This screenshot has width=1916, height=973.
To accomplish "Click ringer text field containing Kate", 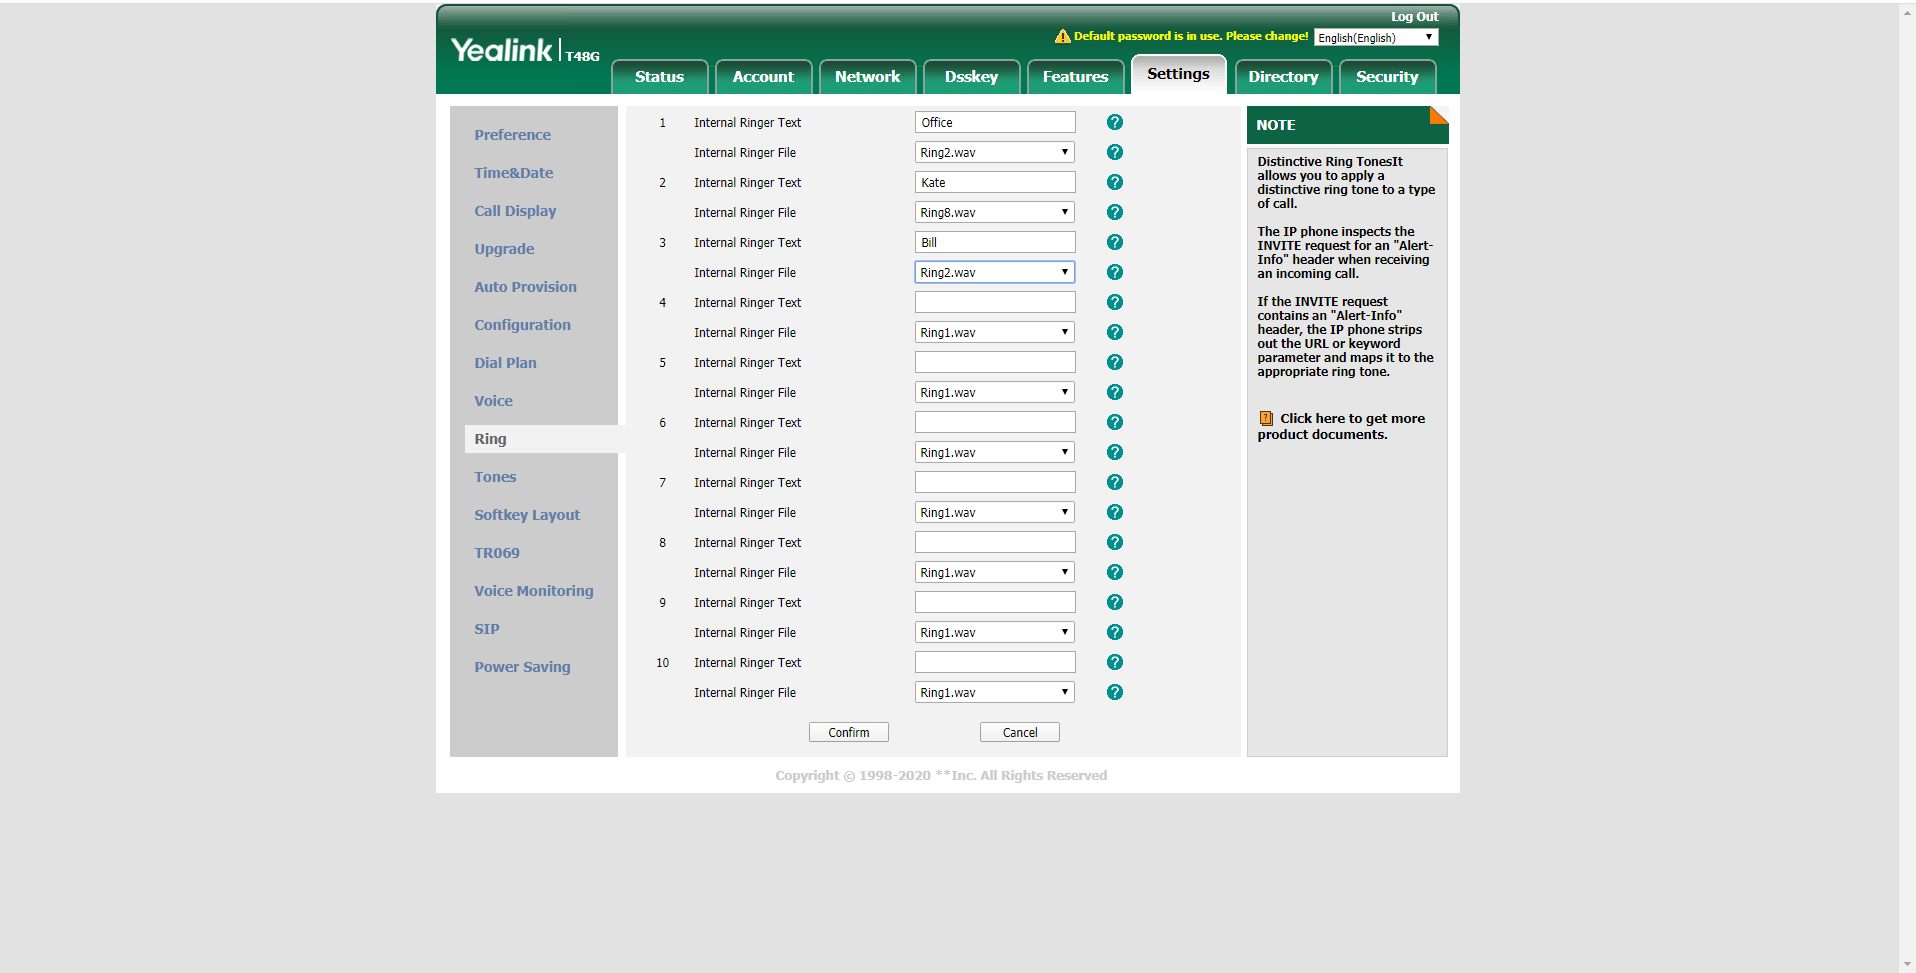I will 995,182.
